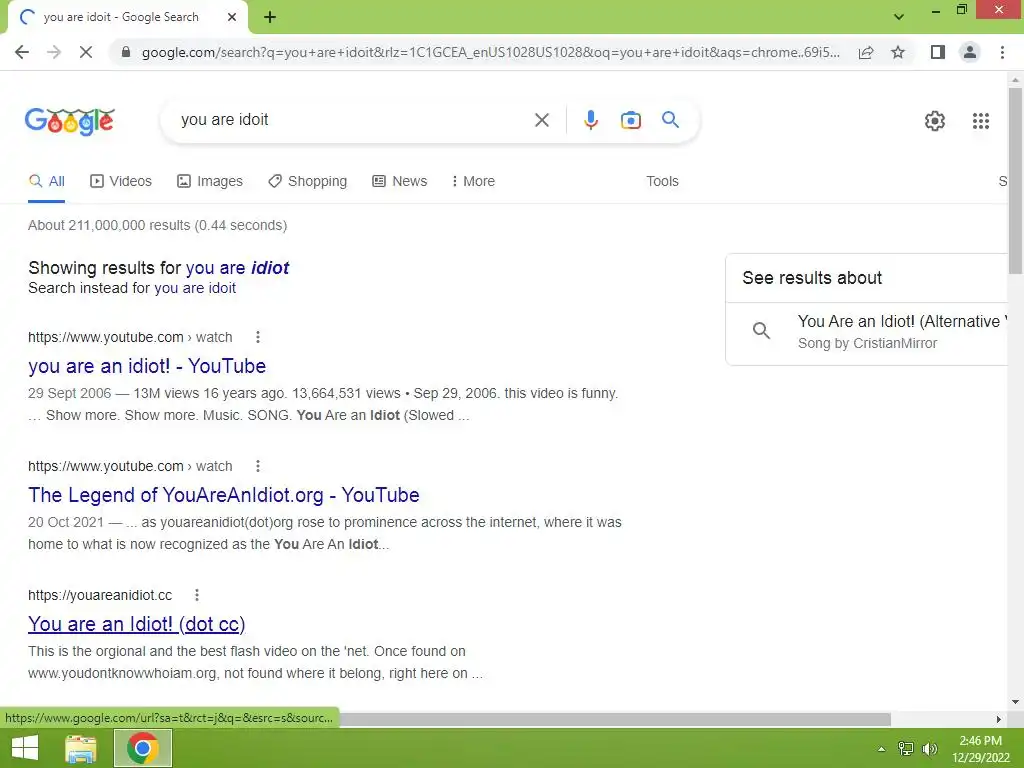
Task: Share this page from the address bar
Action: 866,52
